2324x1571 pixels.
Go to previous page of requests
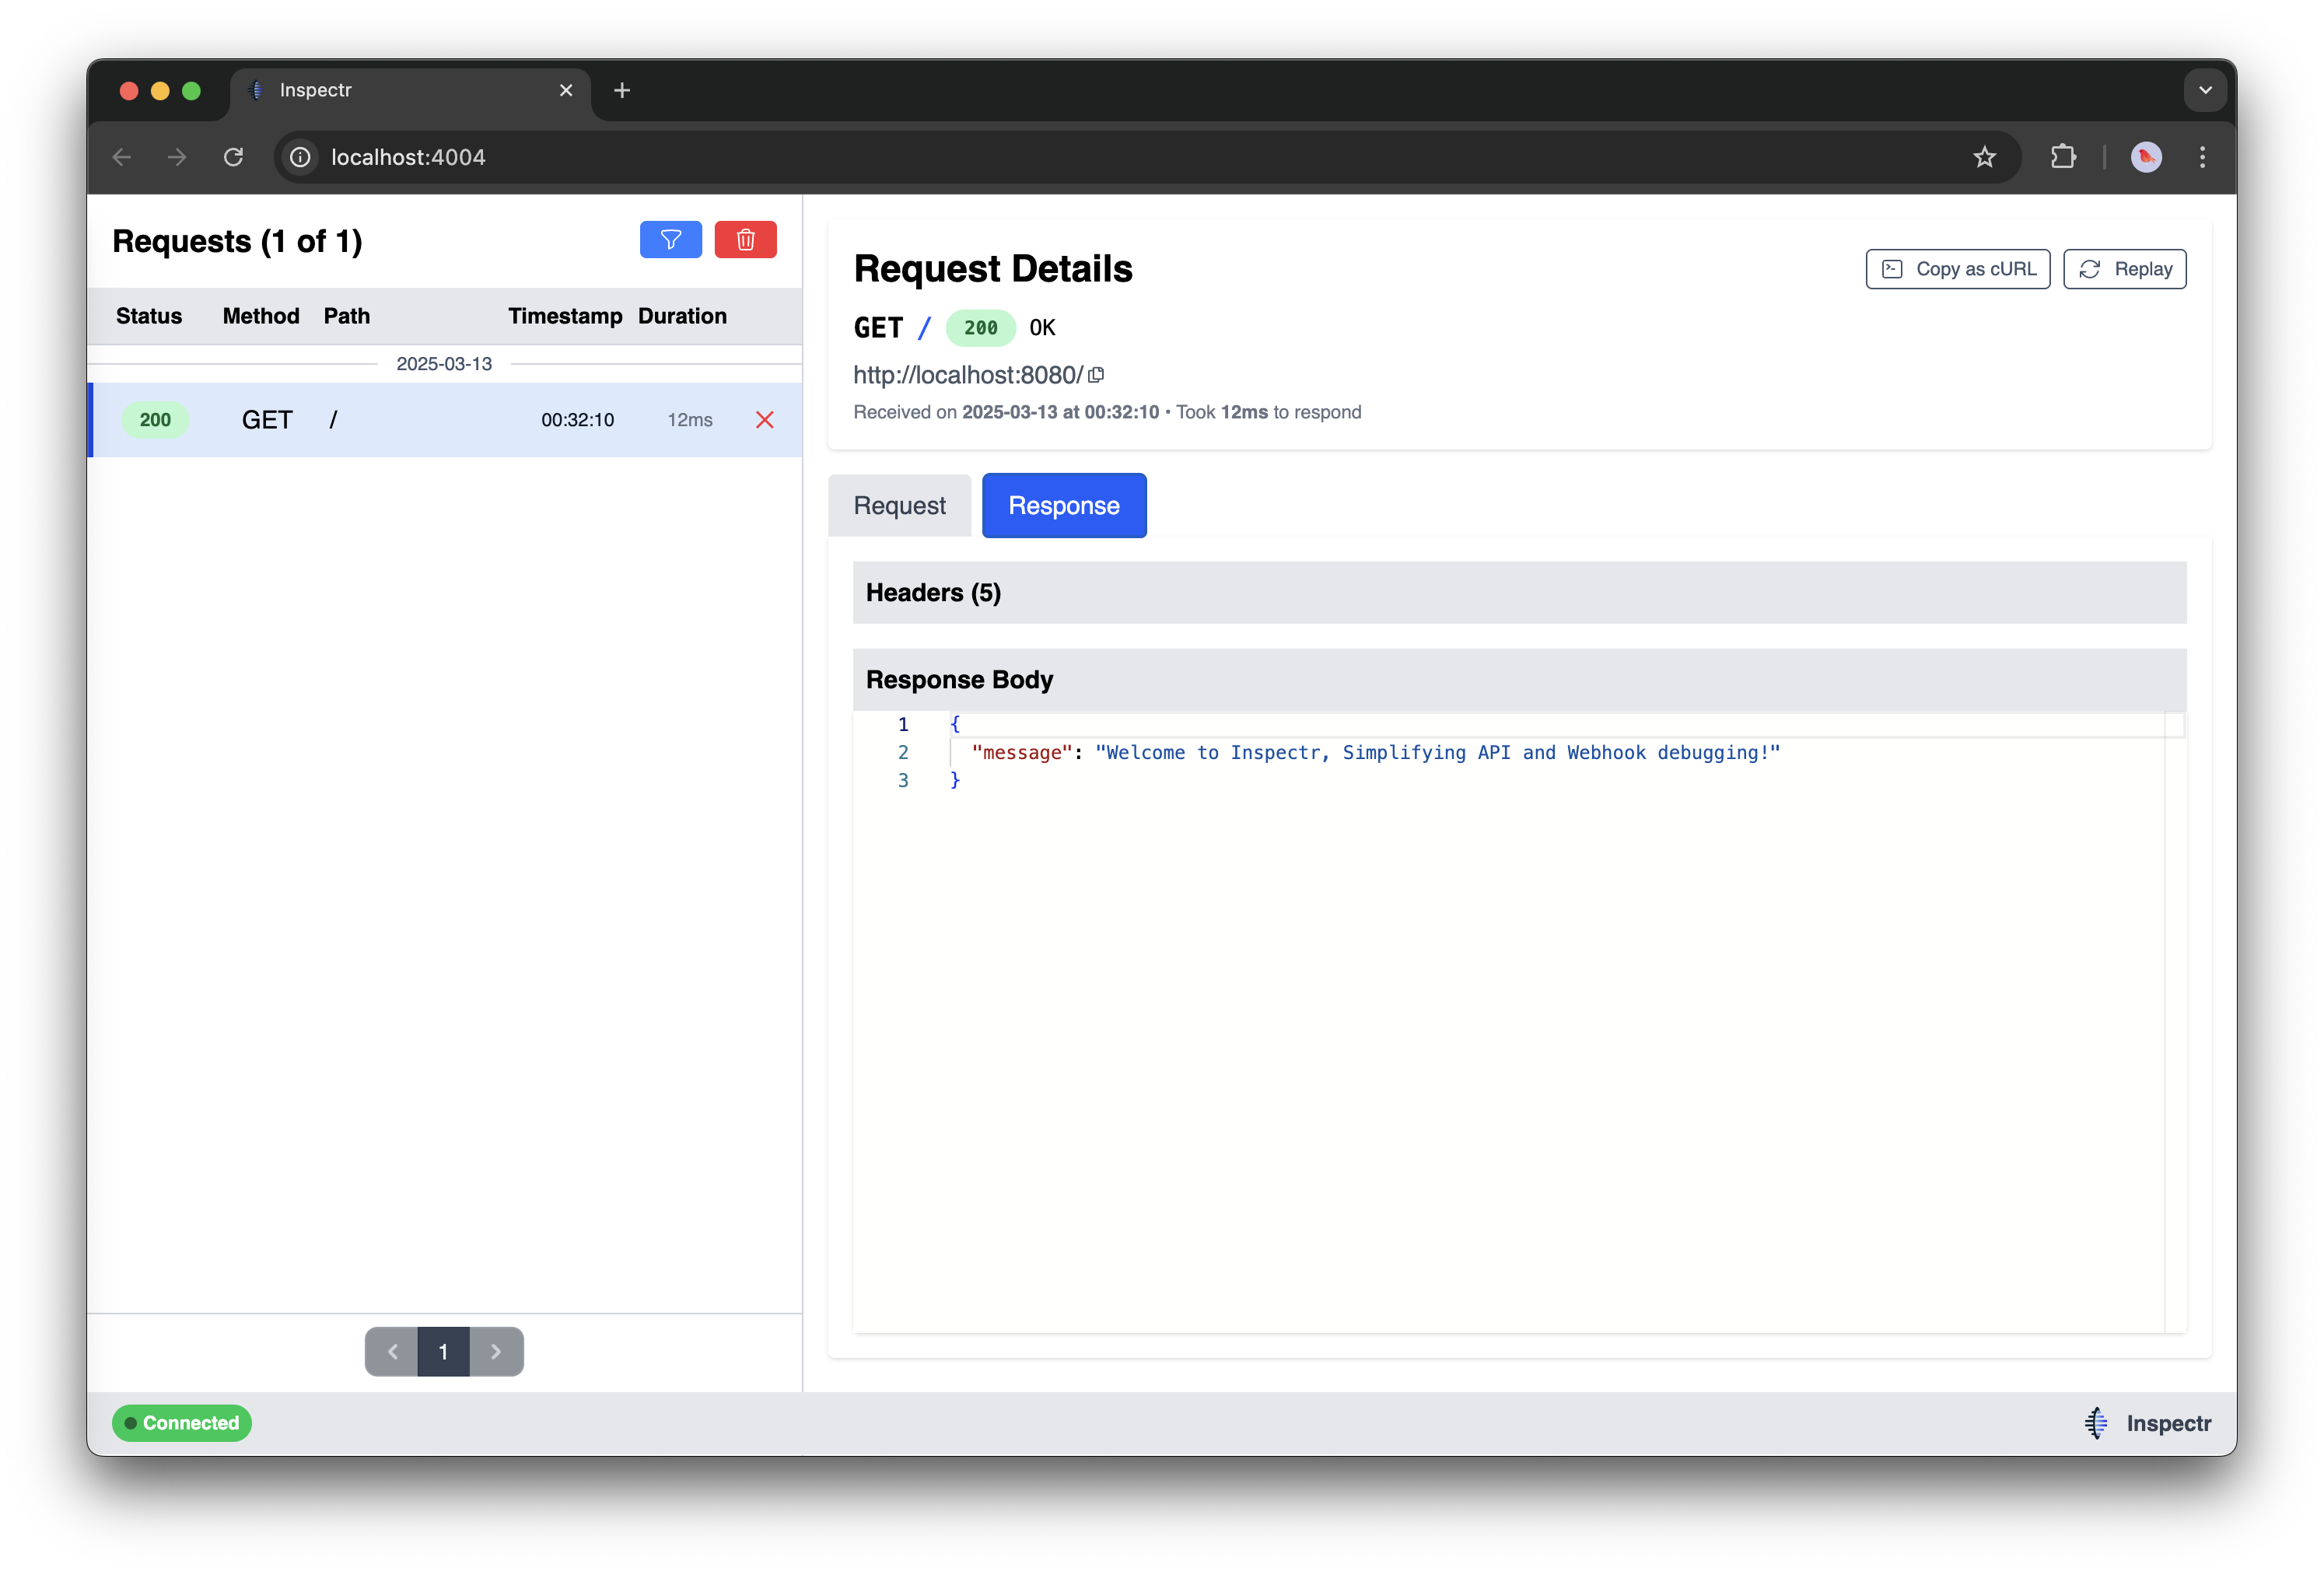[x=392, y=1352]
